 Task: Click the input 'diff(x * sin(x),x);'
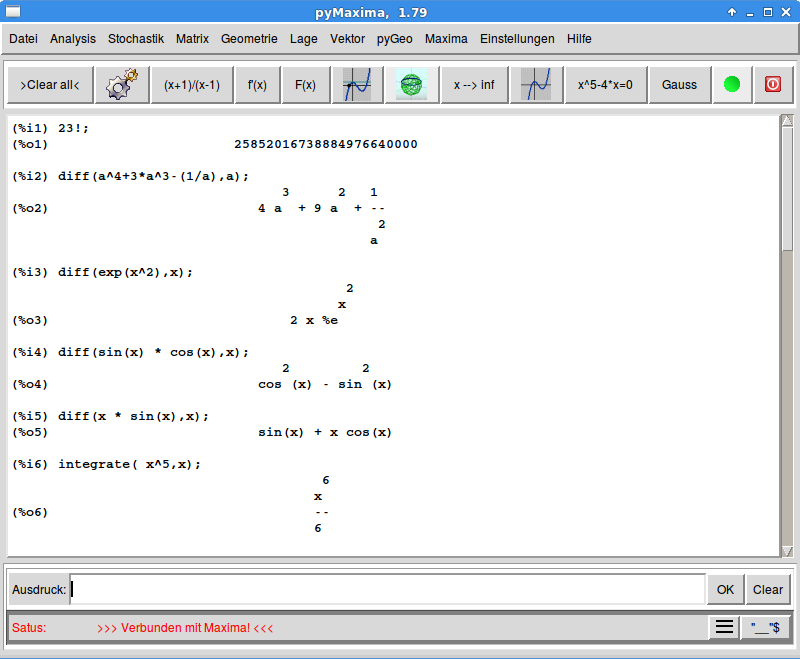[134, 416]
